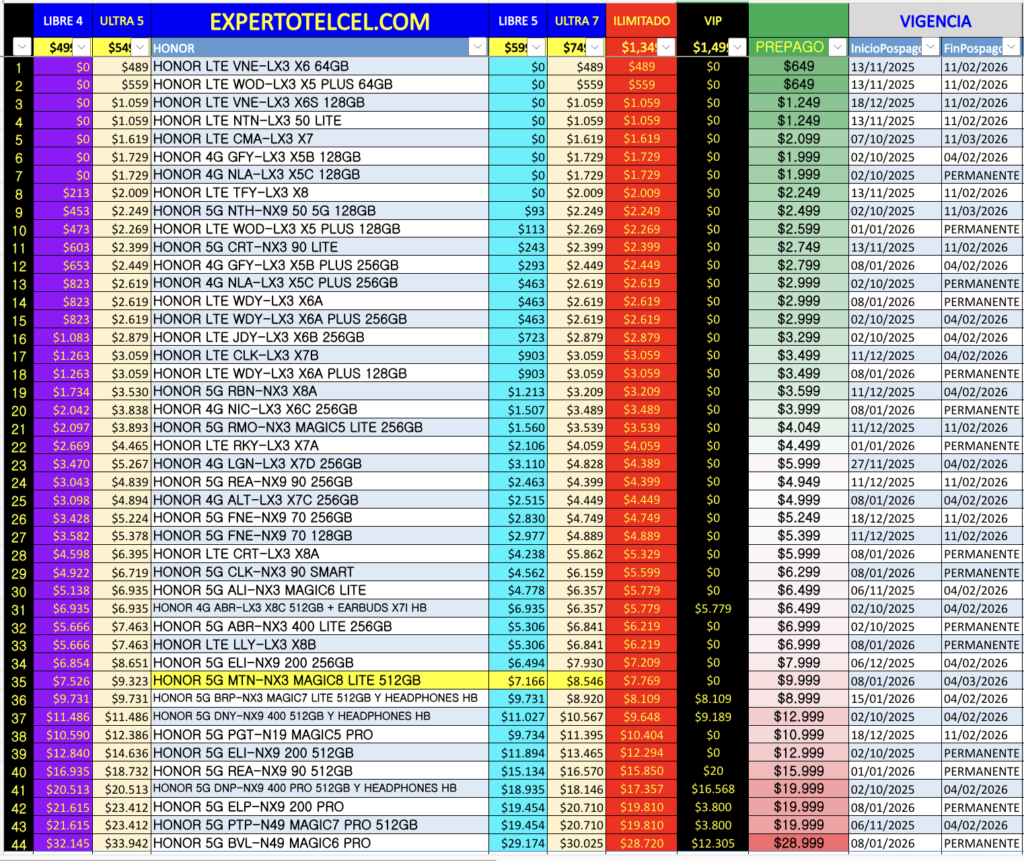Click the ILIMITADO header cell
The height and width of the screenshot is (861, 1024).
click(641, 20)
